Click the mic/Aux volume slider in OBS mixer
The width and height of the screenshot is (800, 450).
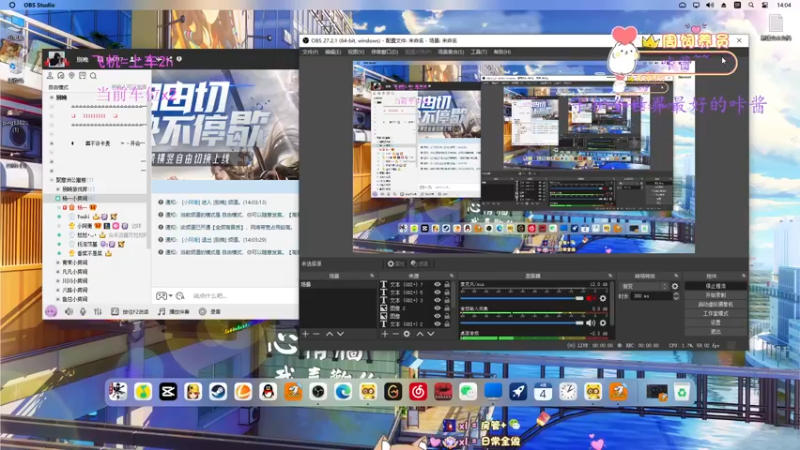522,298
